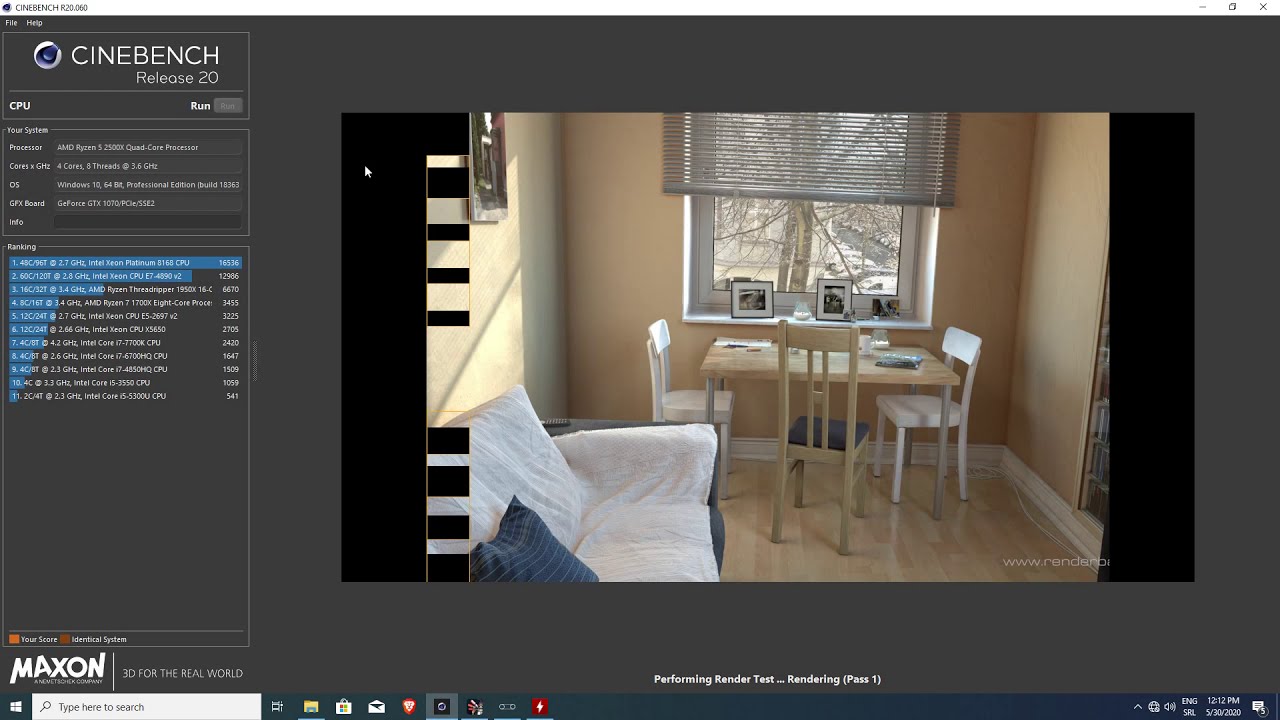
Task: Click the greyed-out Run toggle beside Run
Action: pos(228,106)
